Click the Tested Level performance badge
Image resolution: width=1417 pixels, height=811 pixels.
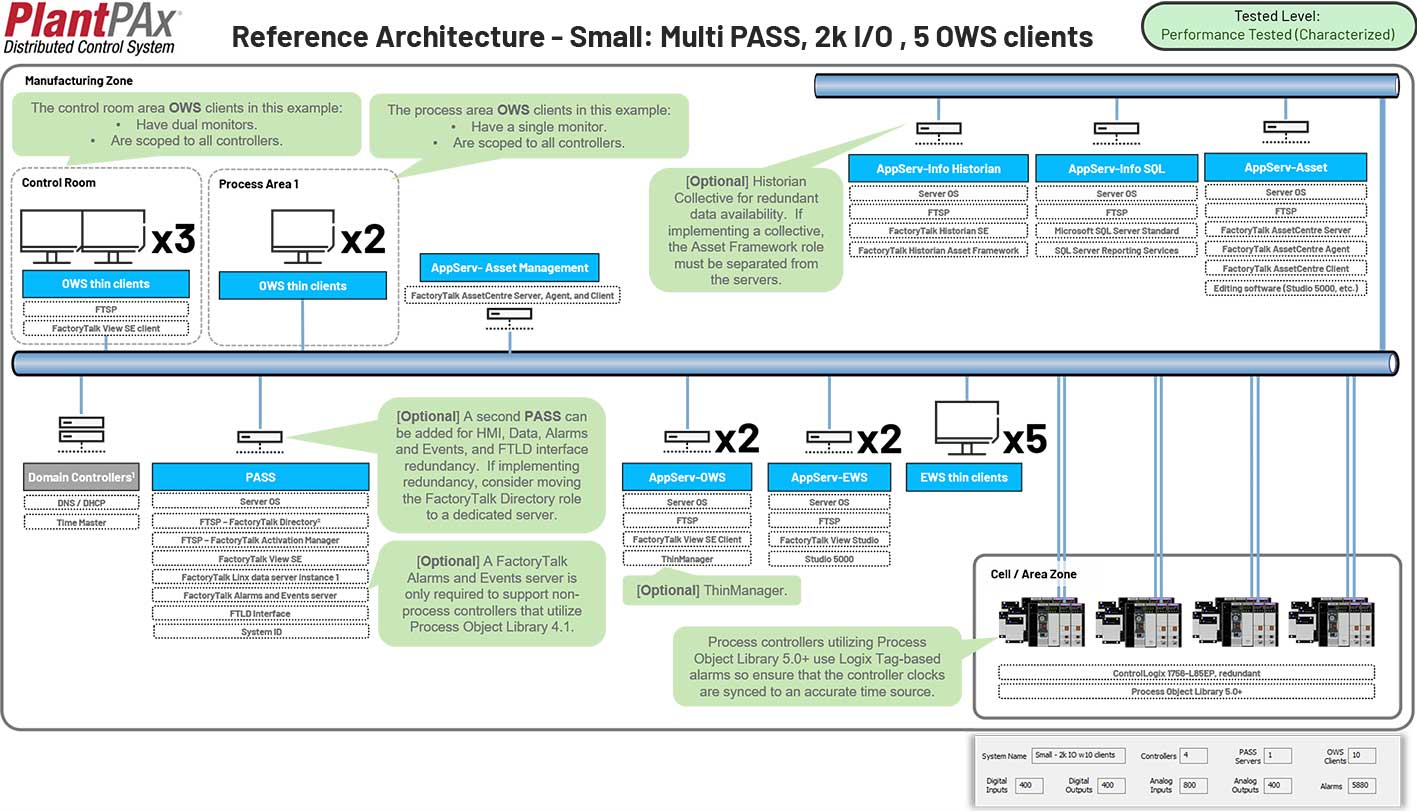(1277, 25)
